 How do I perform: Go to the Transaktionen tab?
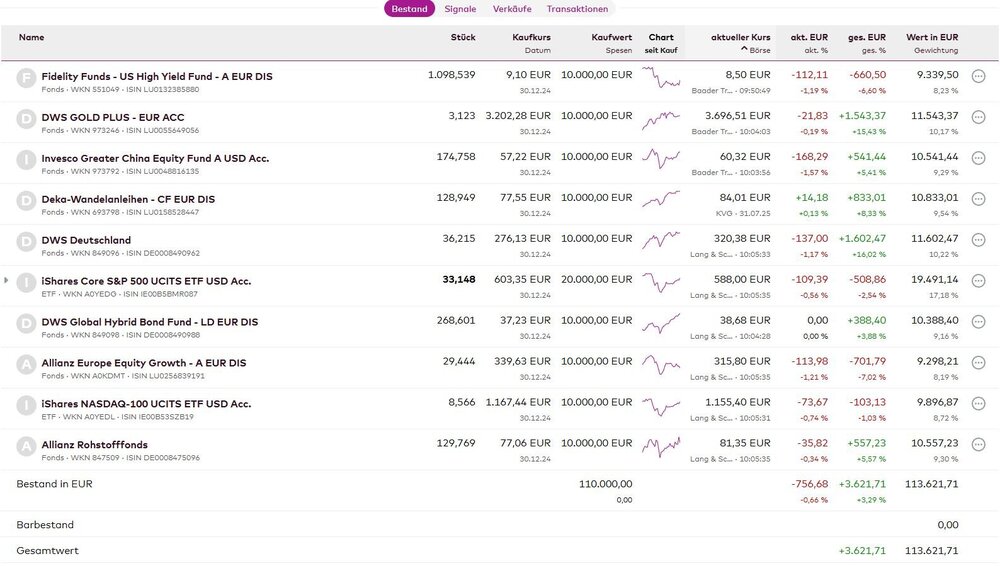pyautogui.click(x=577, y=9)
